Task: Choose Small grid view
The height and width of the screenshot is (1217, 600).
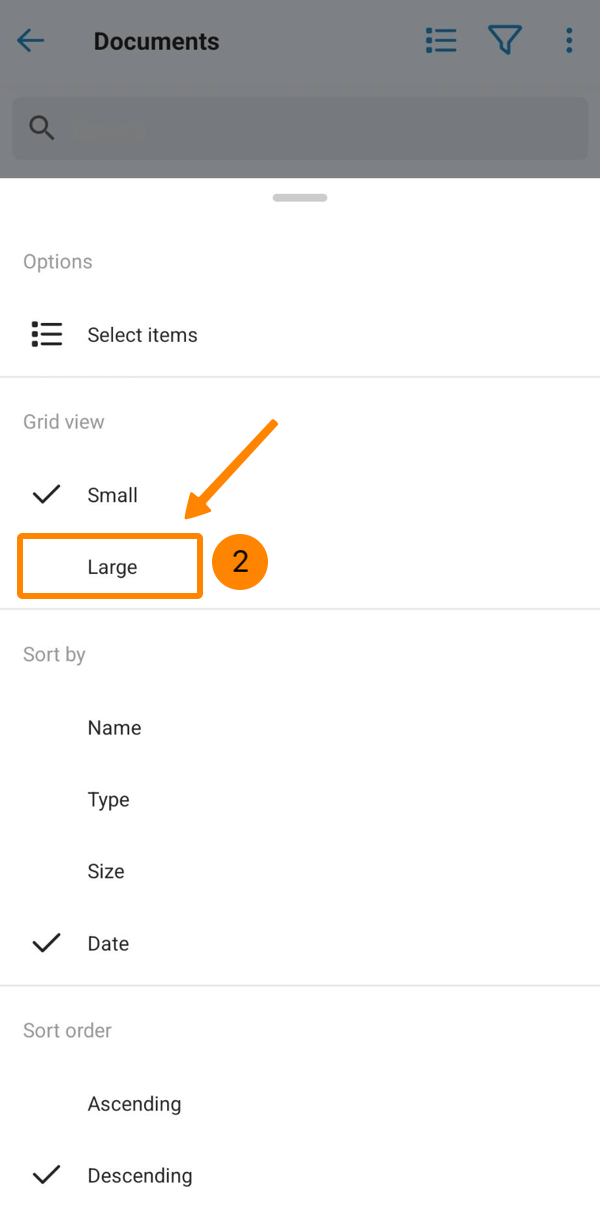Action: coord(112,495)
